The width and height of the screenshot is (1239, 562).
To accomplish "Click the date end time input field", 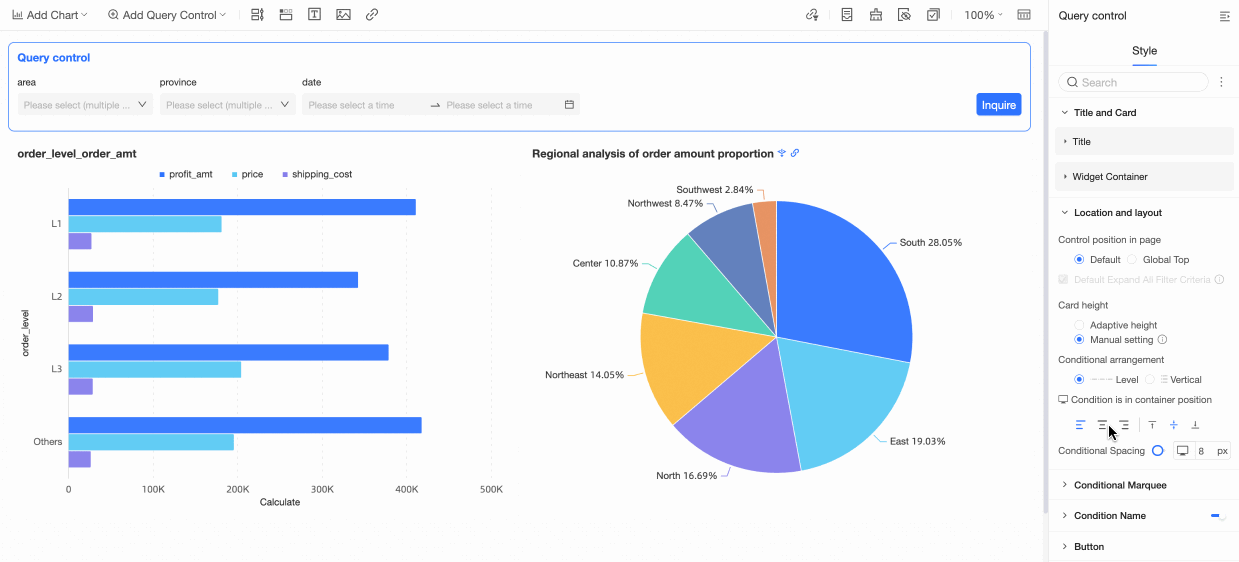I will [502, 105].
